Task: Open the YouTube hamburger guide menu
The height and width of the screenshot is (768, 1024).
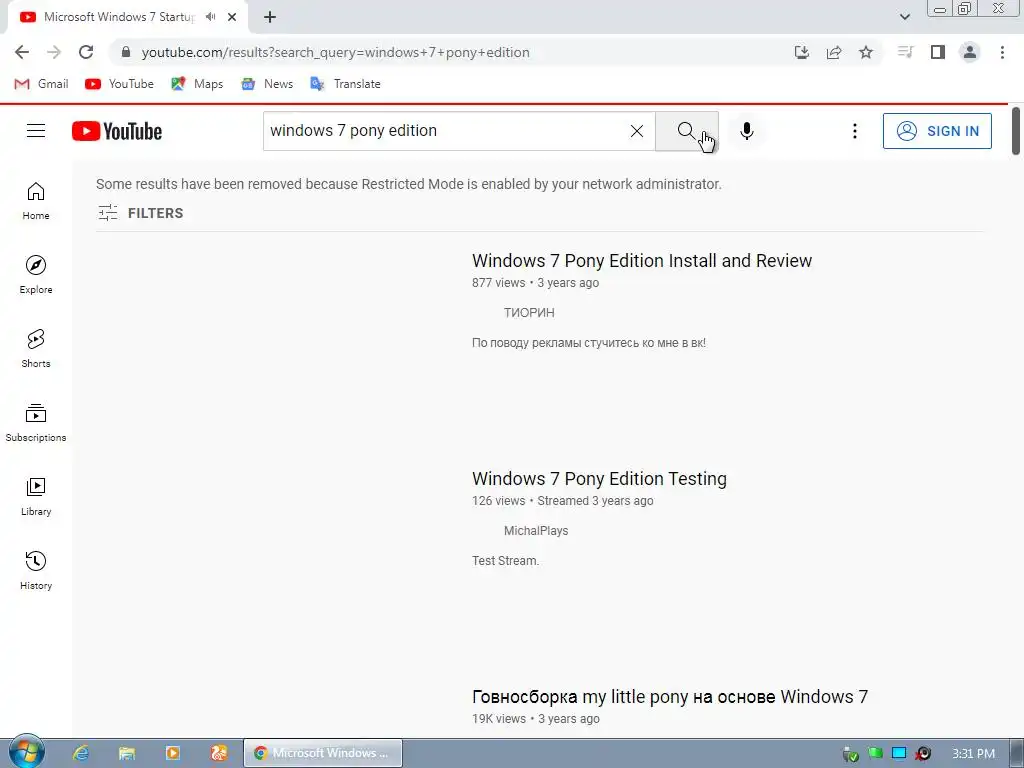Action: click(36, 131)
